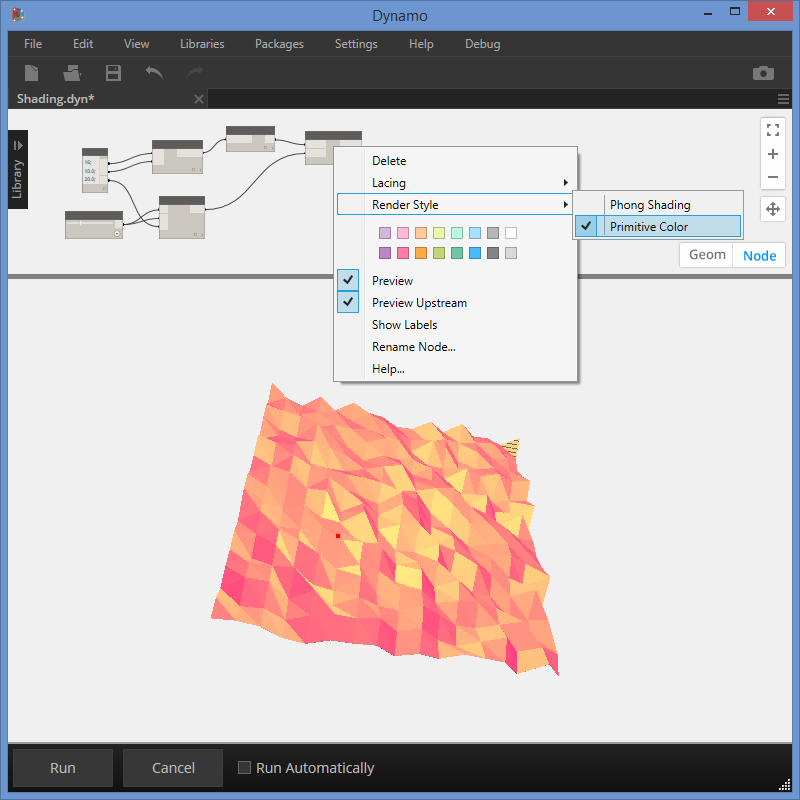Switch to Node navigation mode
The height and width of the screenshot is (800, 800).
click(x=759, y=255)
